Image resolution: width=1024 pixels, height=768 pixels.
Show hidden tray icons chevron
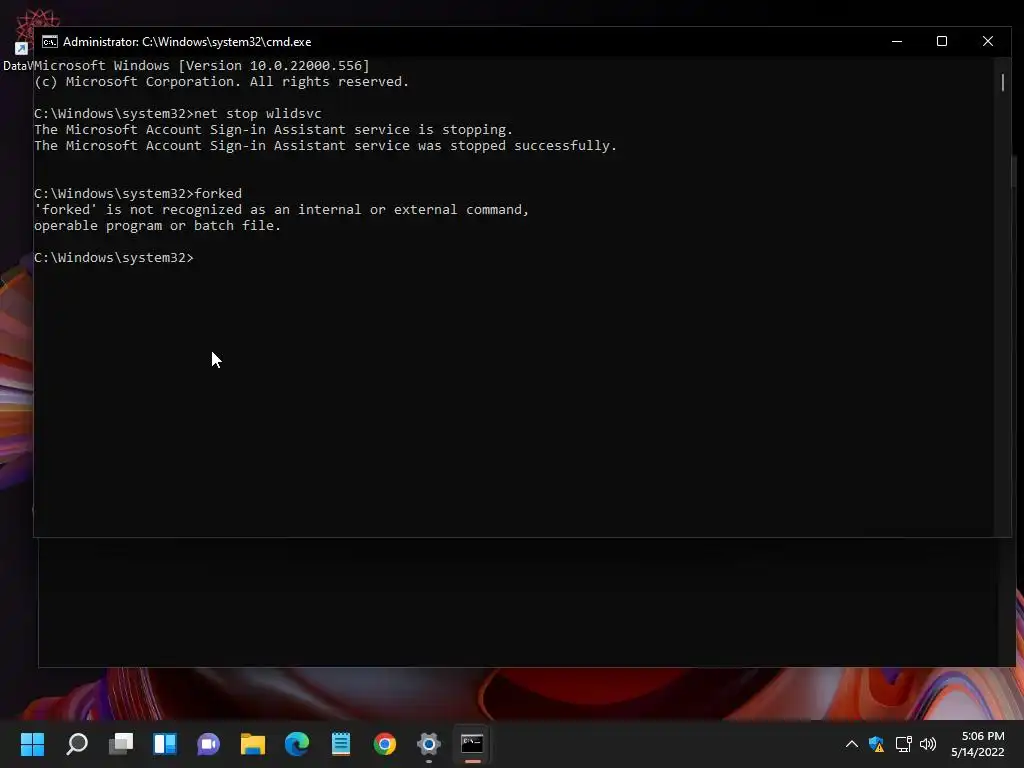pyautogui.click(x=852, y=744)
